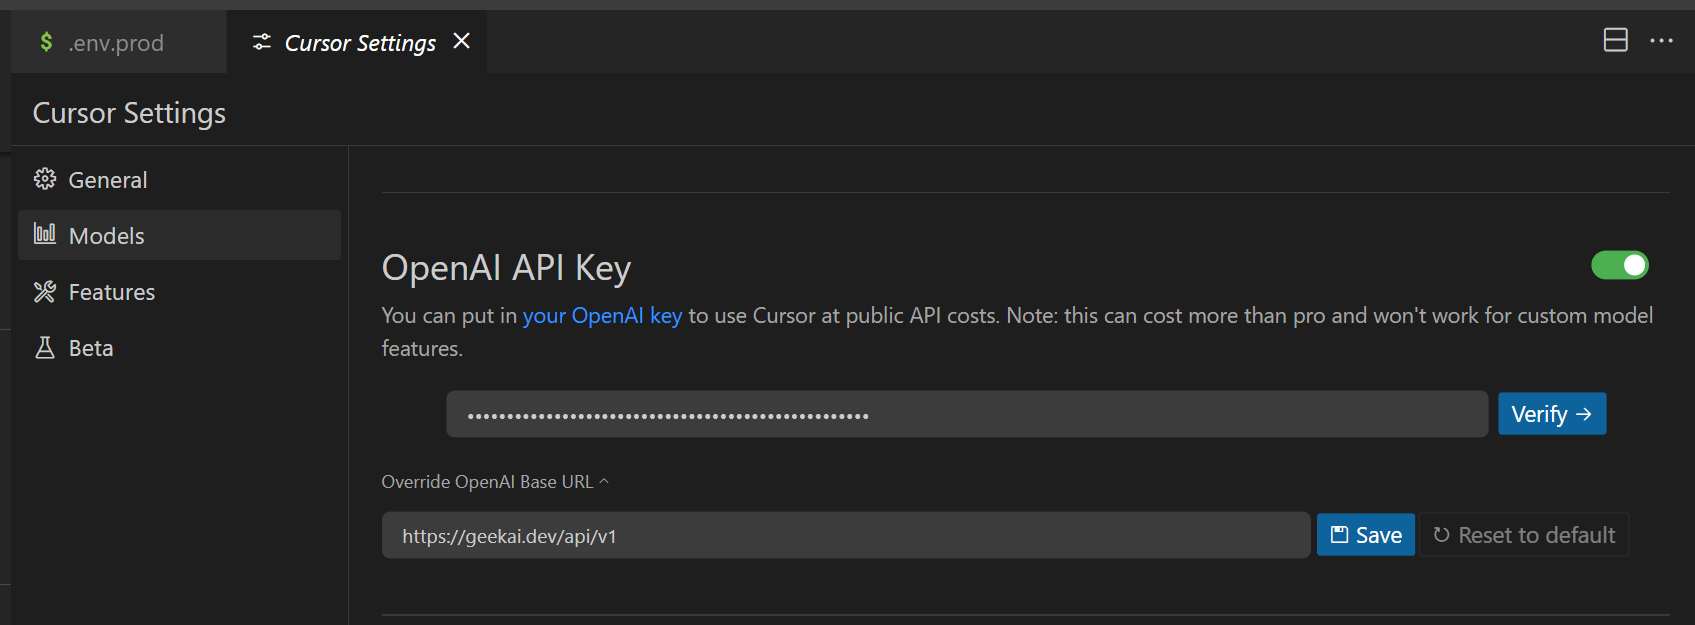This screenshot has width=1695, height=625.
Task: Open the Models settings section
Action: point(179,235)
